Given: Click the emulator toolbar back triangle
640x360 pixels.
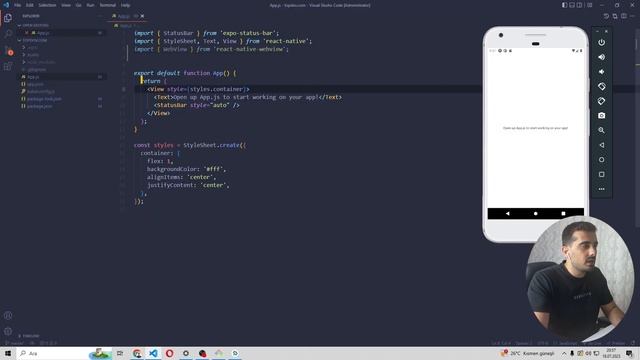Looking at the screenshot, I should click(x=601, y=145).
